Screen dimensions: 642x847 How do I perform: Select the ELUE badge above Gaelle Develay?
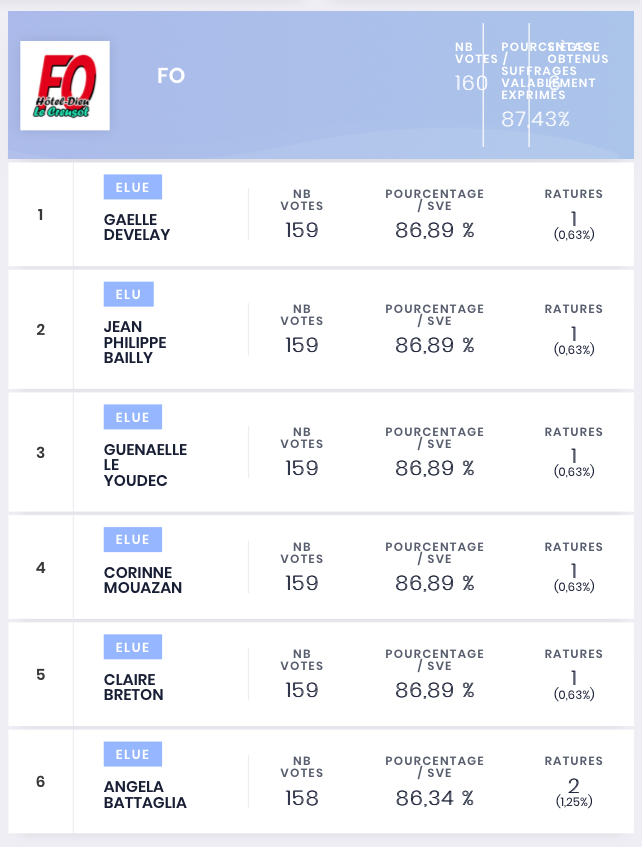tap(132, 187)
